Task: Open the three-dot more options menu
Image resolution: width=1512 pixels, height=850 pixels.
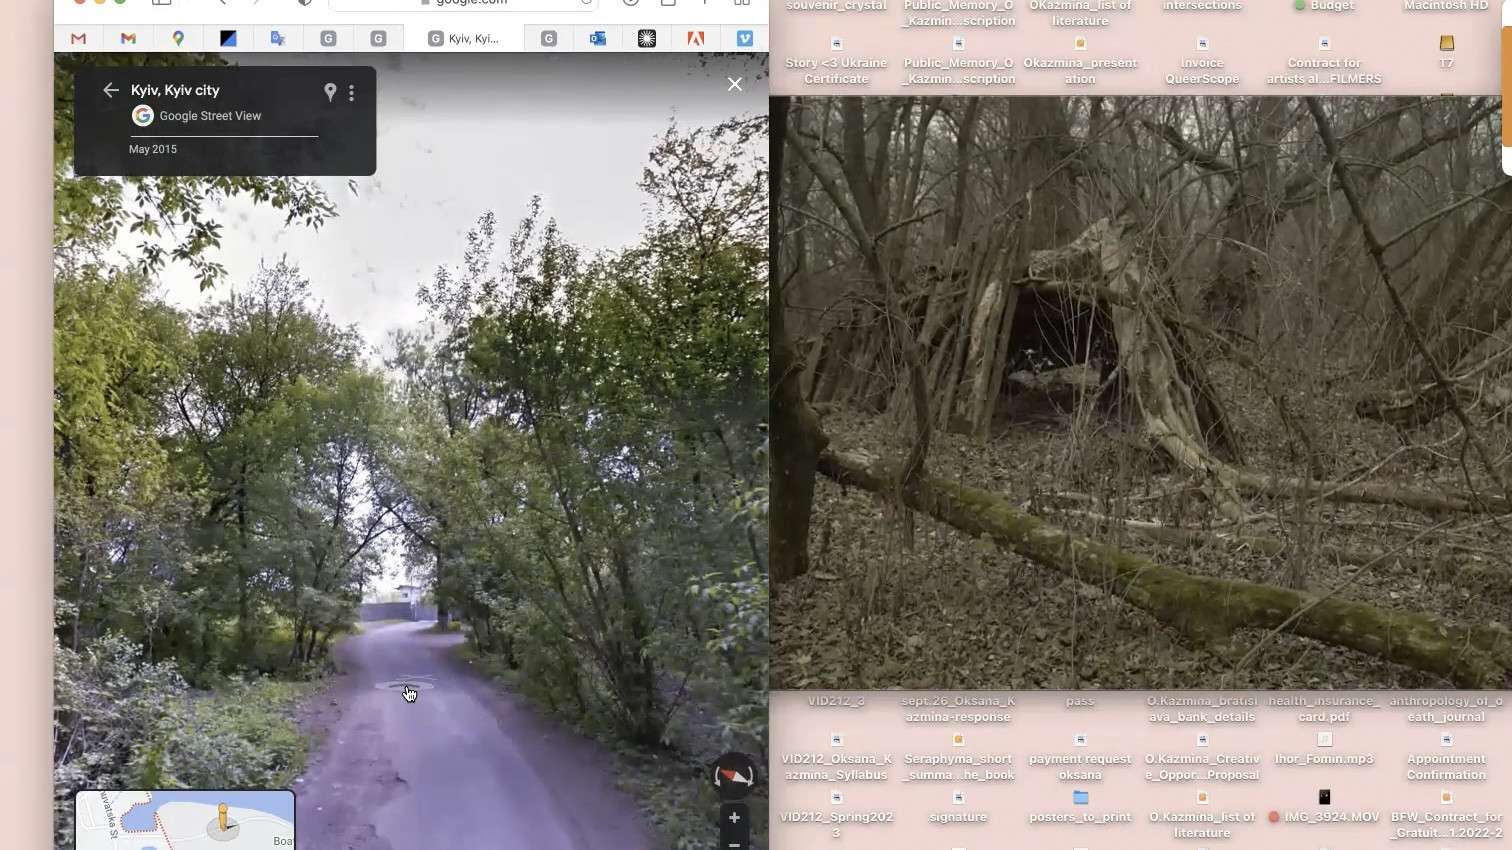Action: (x=351, y=93)
